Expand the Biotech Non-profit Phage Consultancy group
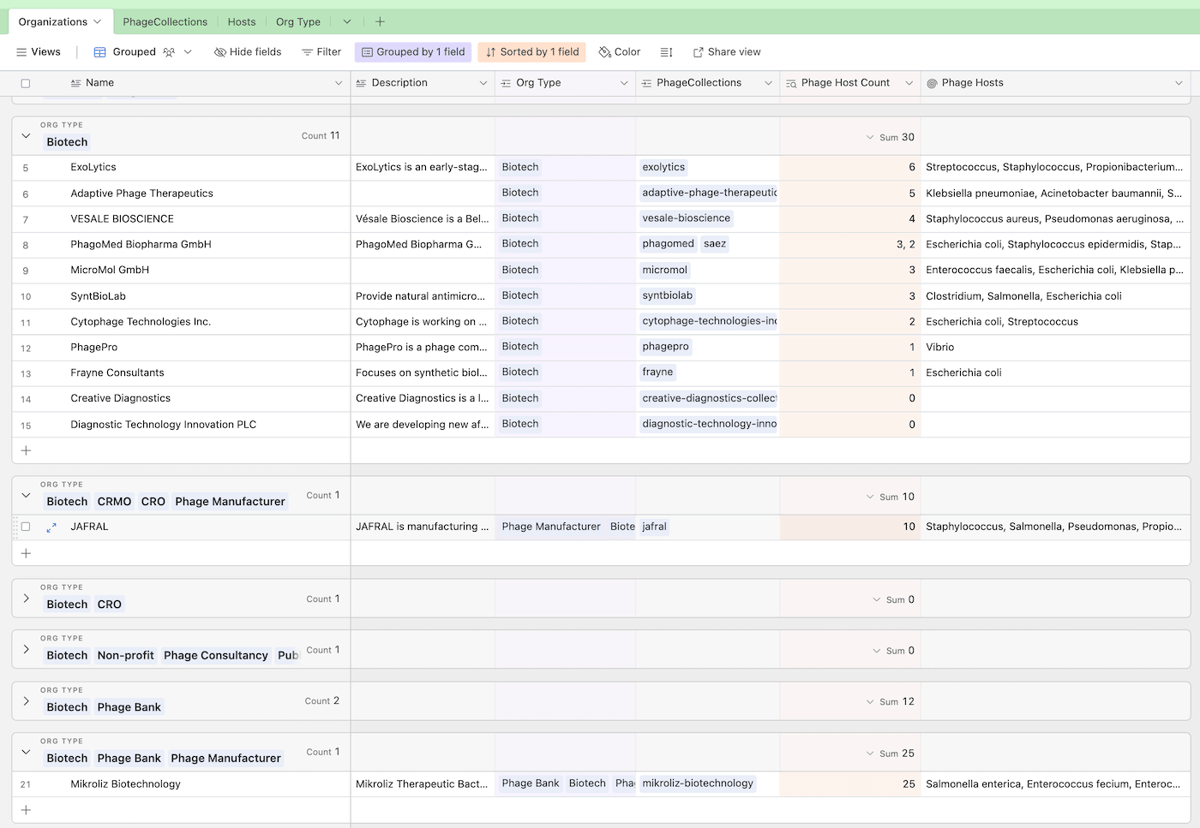The width and height of the screenshot is (1200, 828). pos(26,649)
